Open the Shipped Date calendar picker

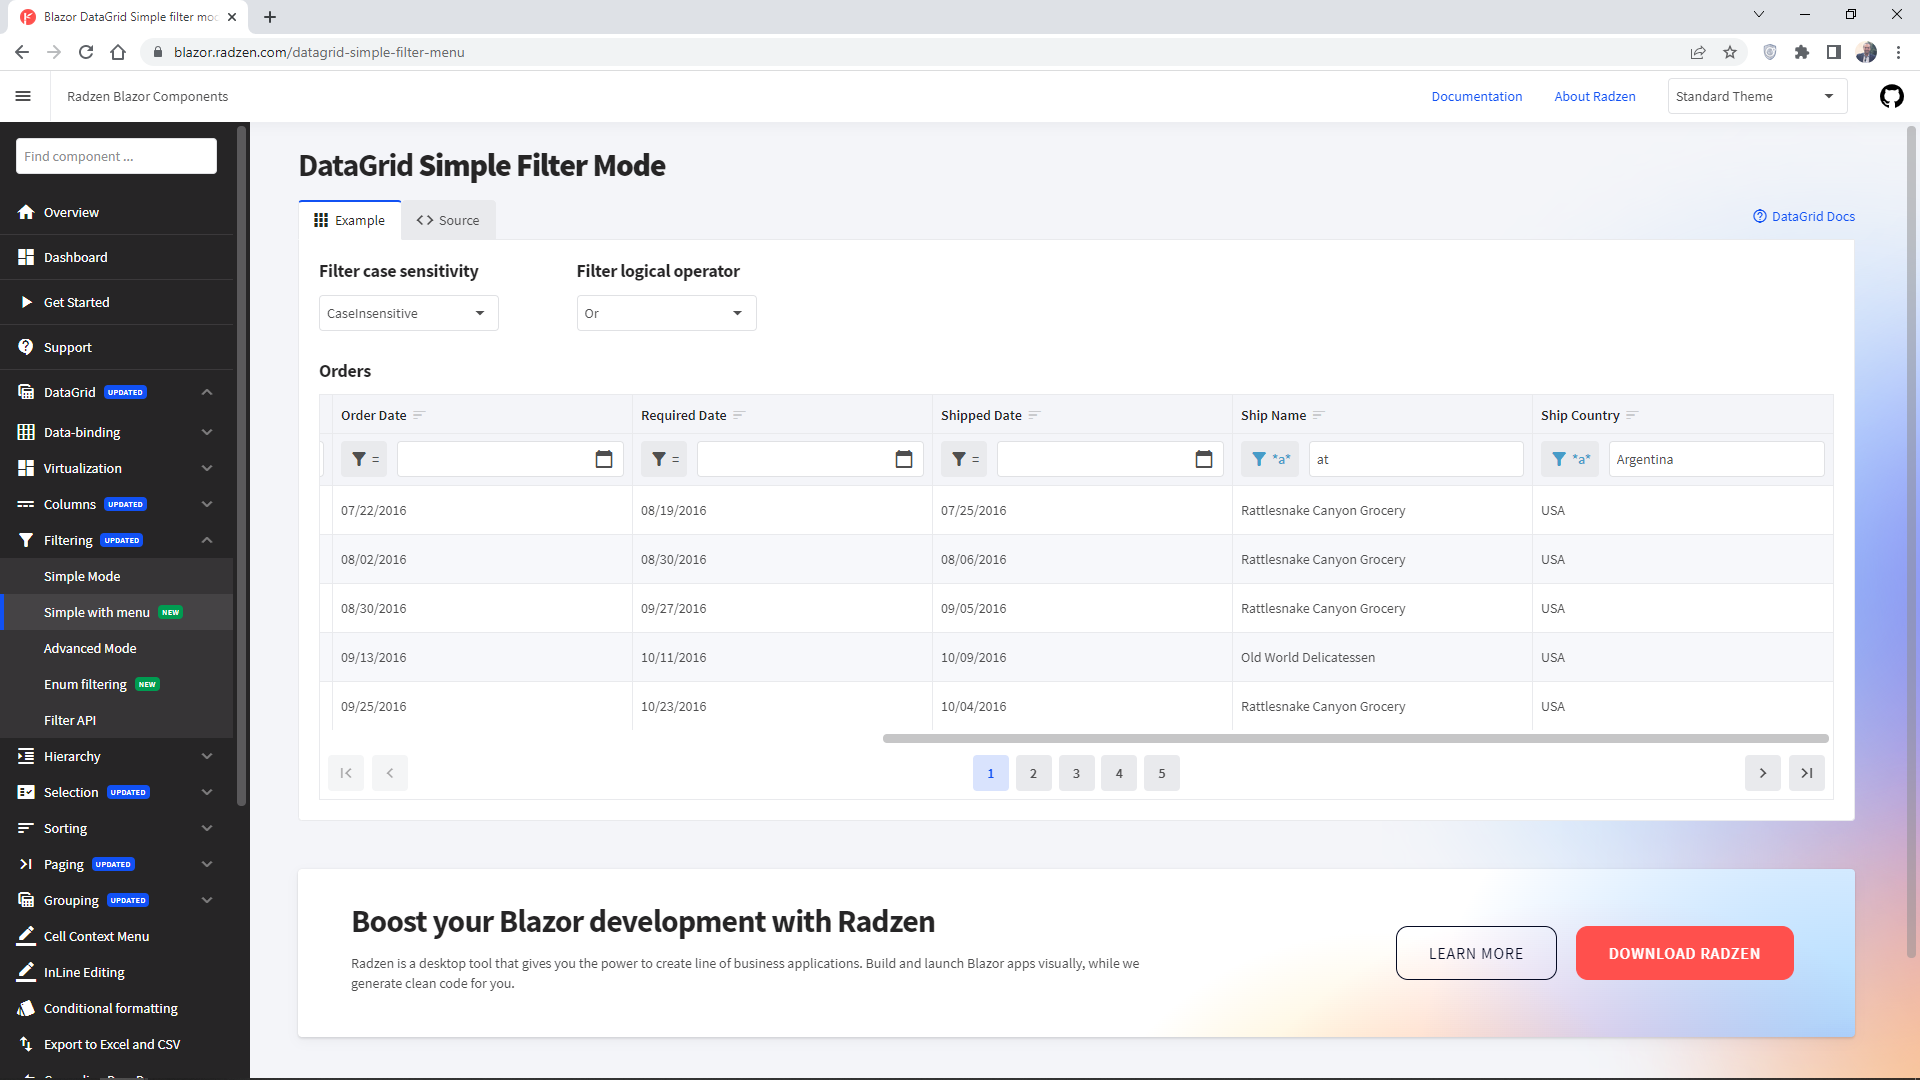[1204, 459]
